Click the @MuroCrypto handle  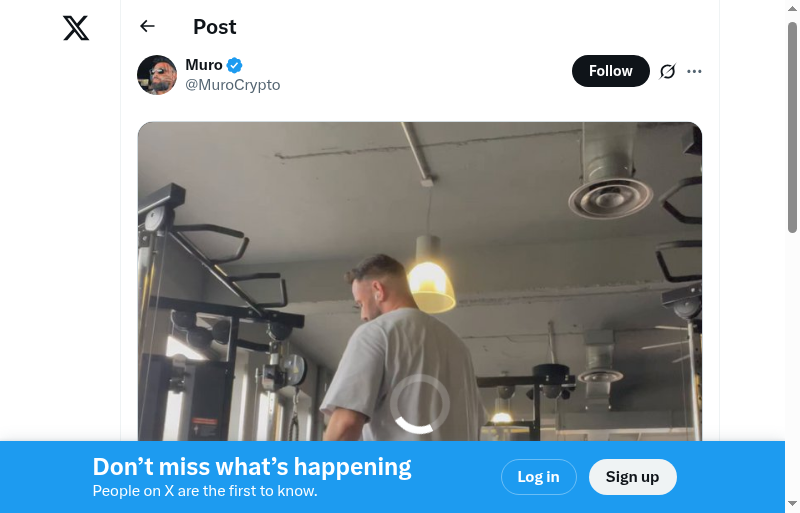coord(233,85)
